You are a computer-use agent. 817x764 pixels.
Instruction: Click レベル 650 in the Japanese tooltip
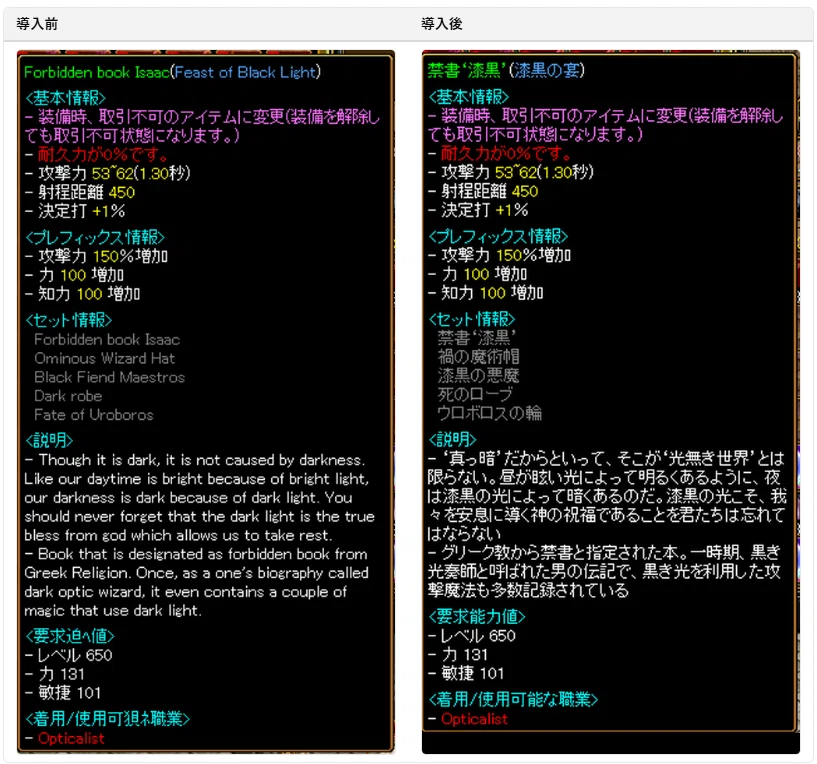click(472, 636)
